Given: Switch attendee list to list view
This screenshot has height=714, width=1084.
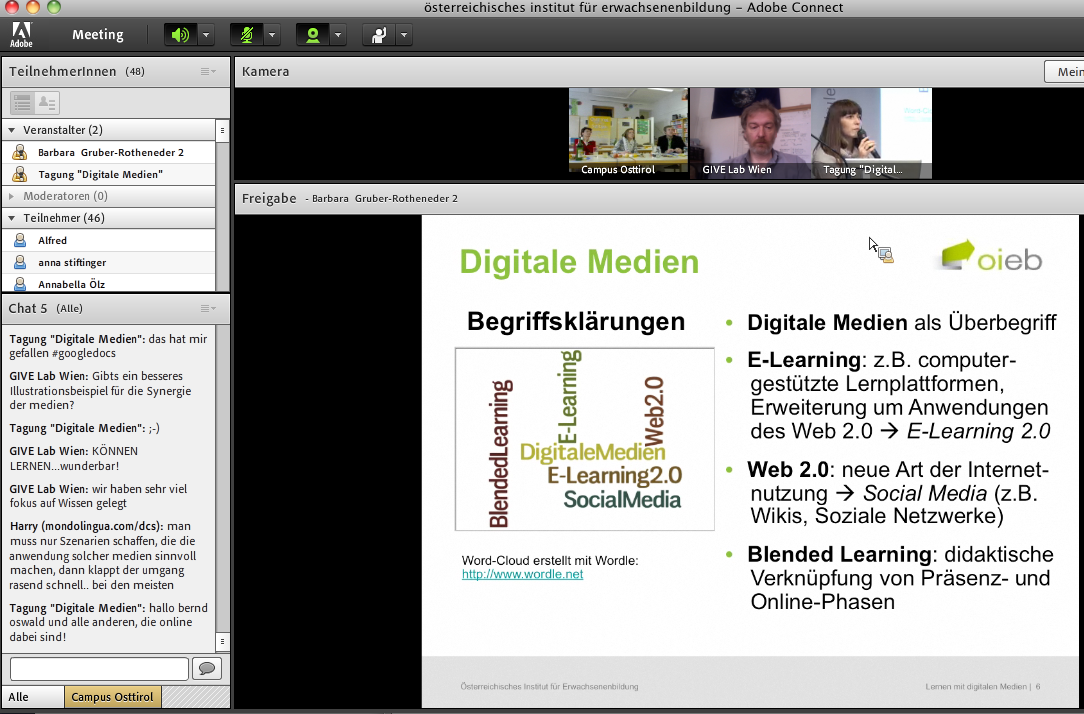Looking at the screenshot, I should tap(22, 102).
